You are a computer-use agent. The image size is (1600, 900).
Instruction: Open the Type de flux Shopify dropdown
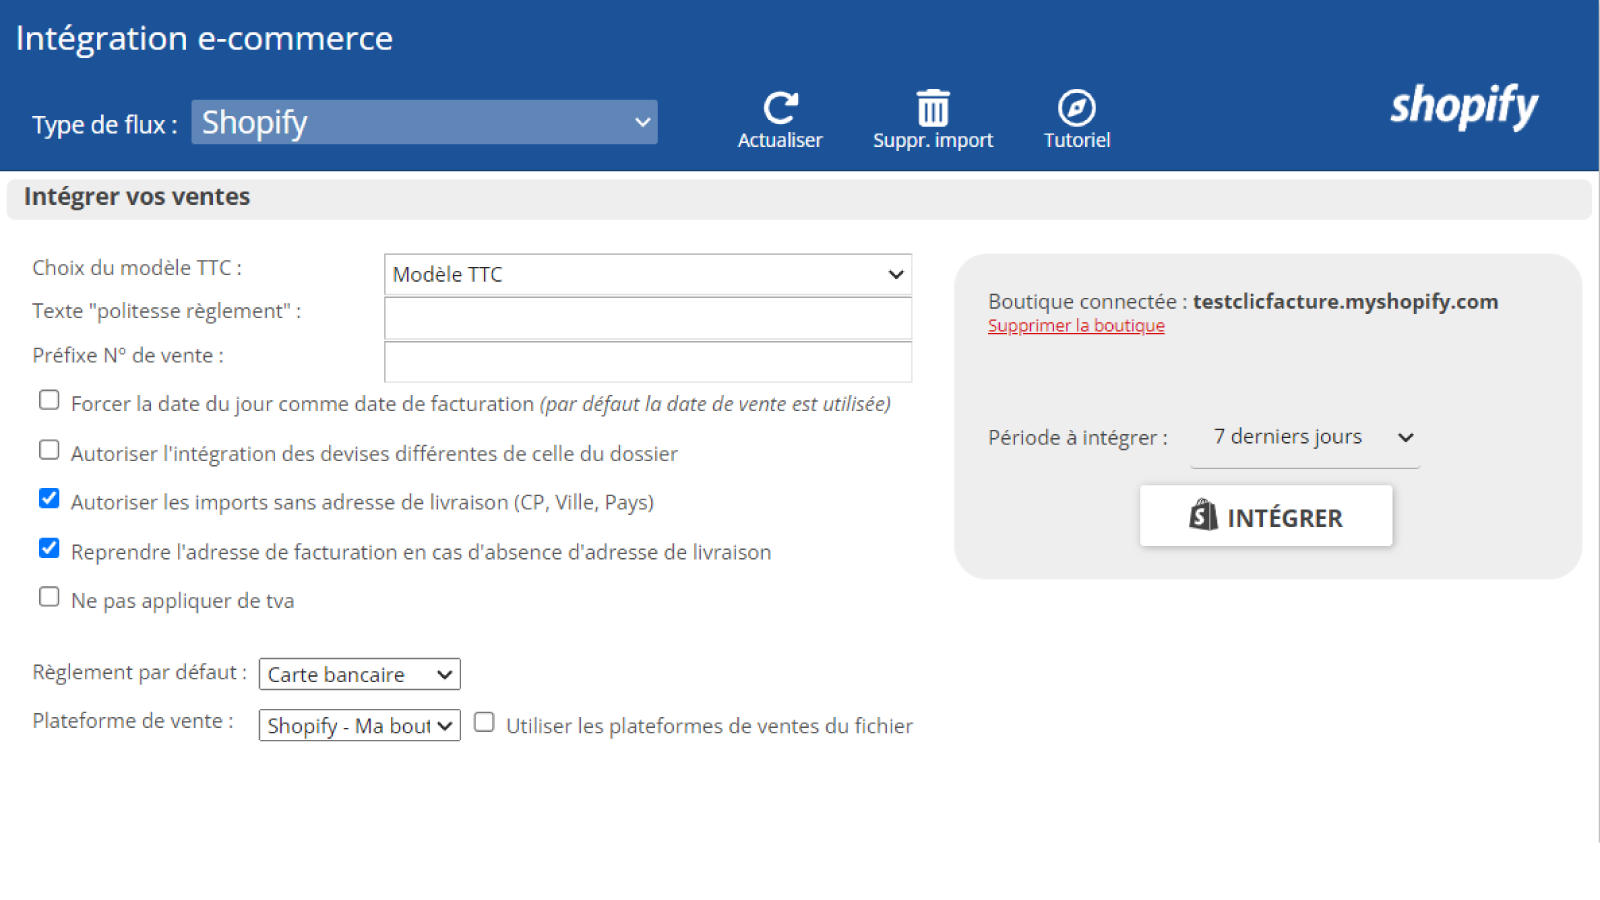point(424,122)
